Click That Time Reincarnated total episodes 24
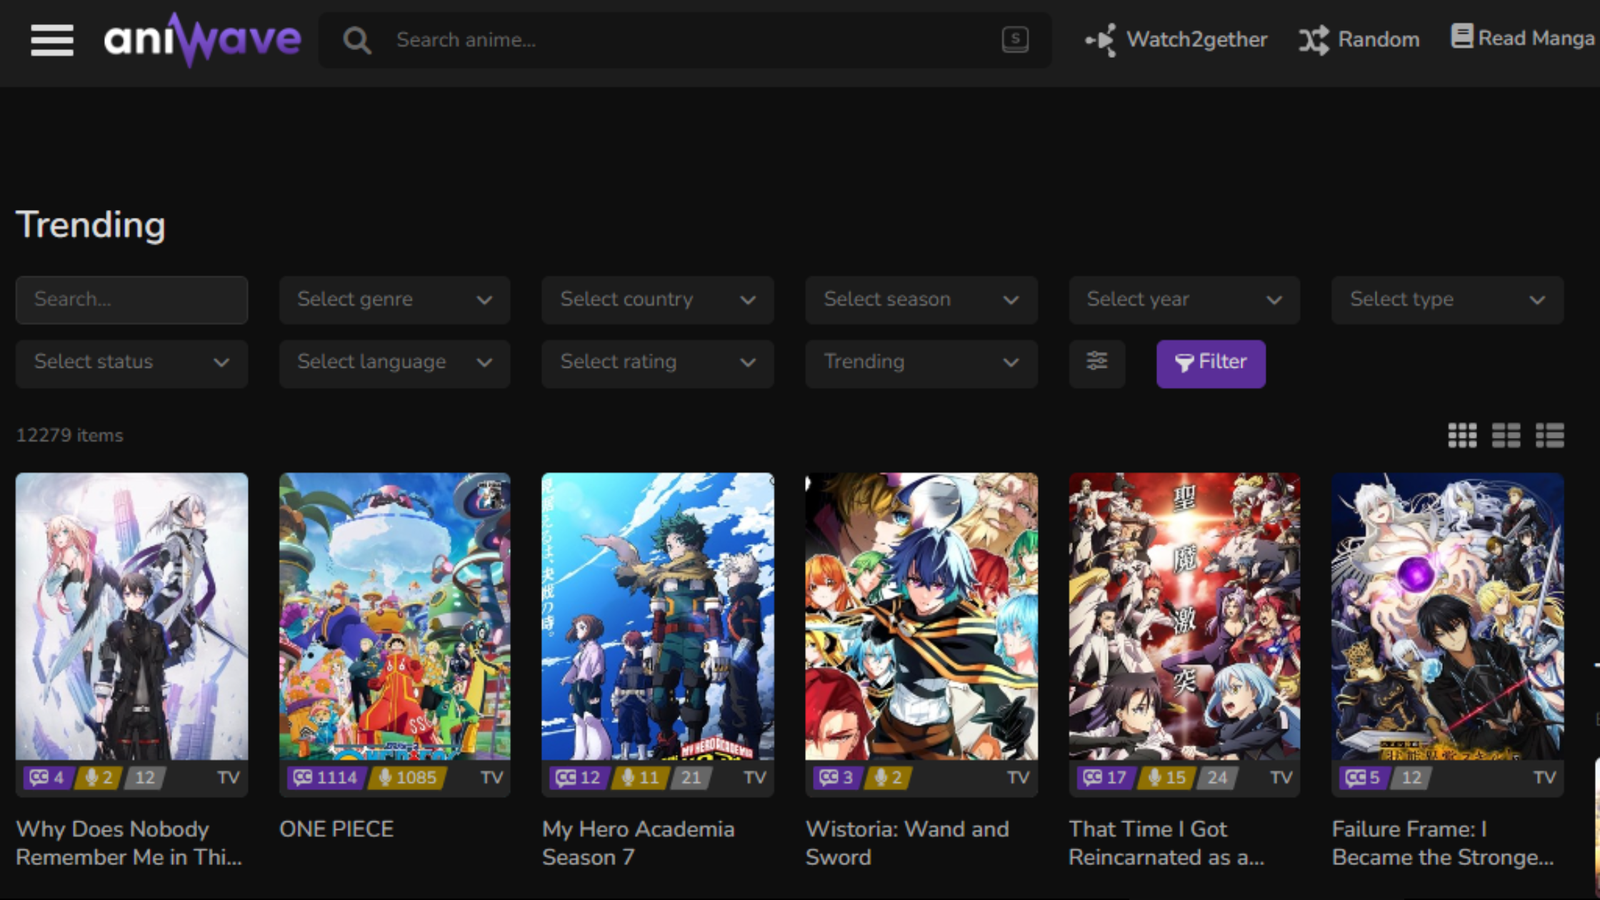Screen dimensions: 1600x900 1217,777
